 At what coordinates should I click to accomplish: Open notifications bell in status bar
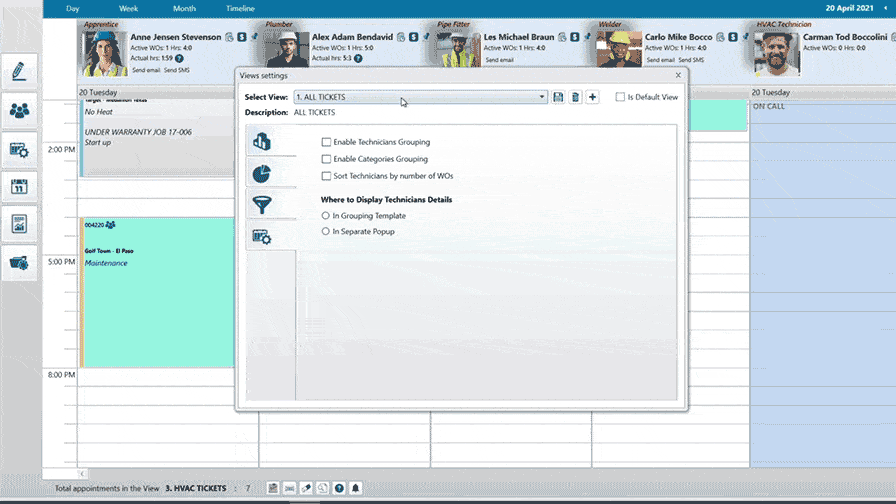(355, 488)
